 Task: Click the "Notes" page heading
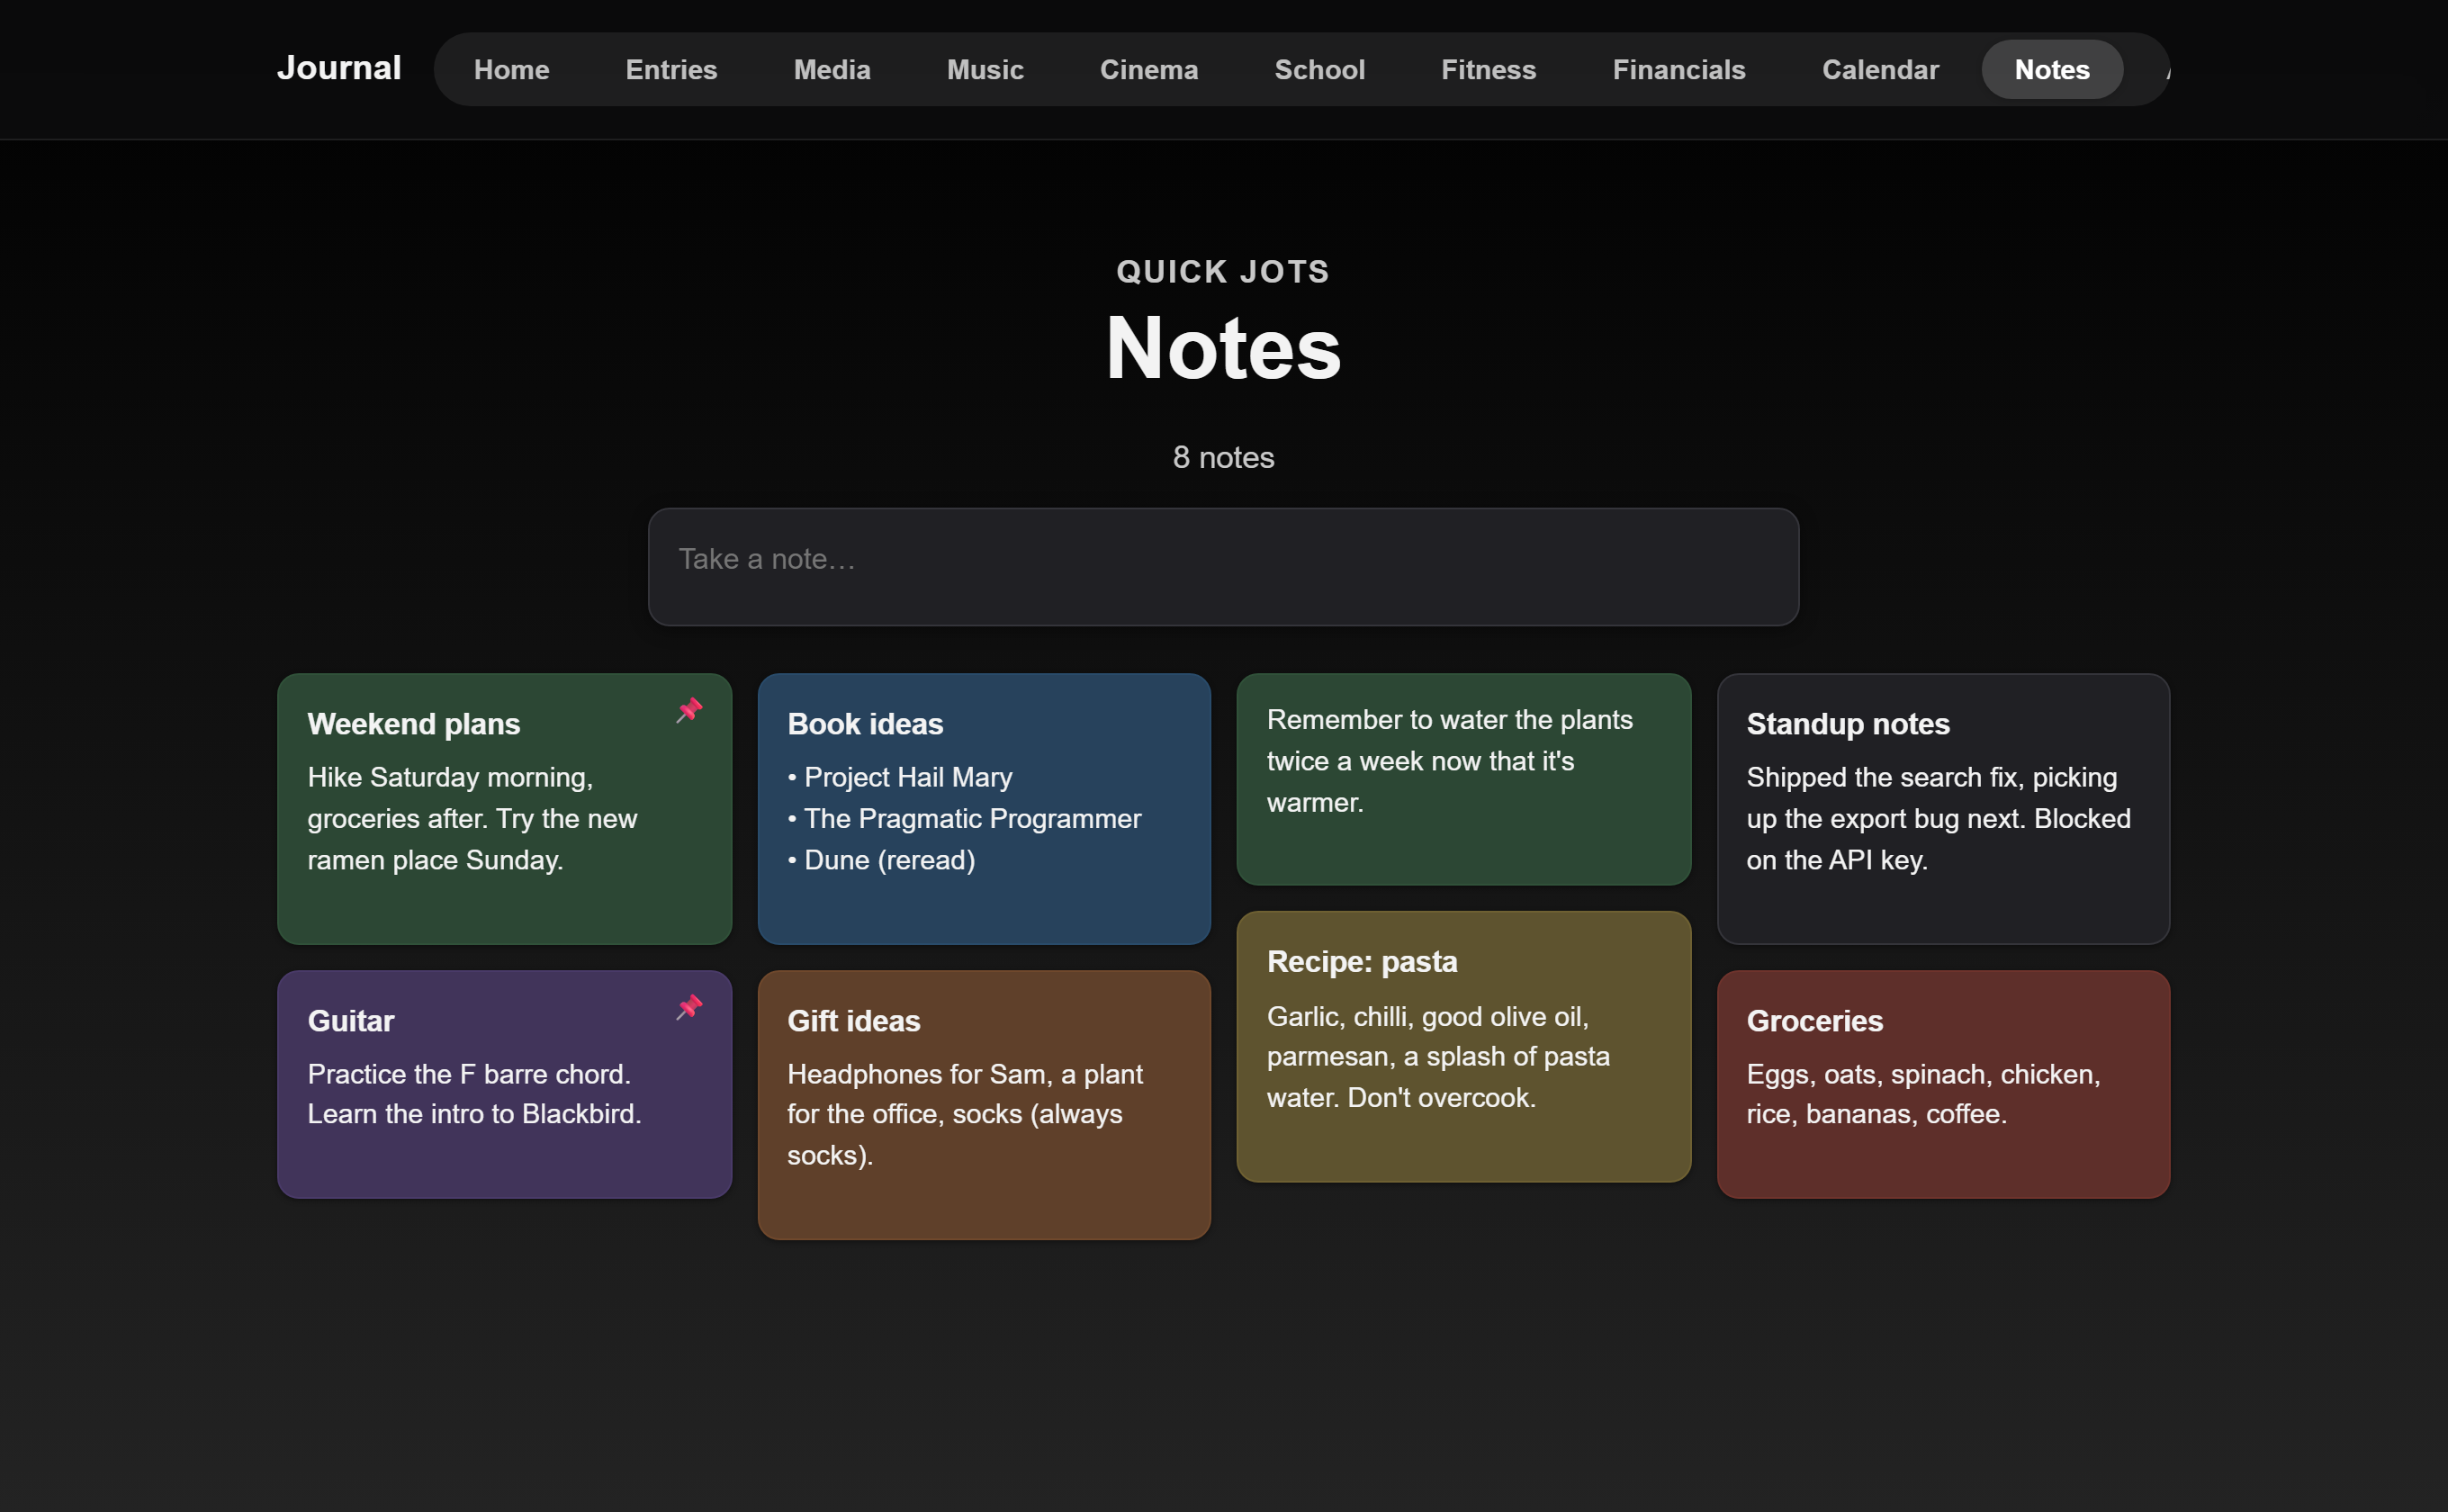tap(1223, 348)
